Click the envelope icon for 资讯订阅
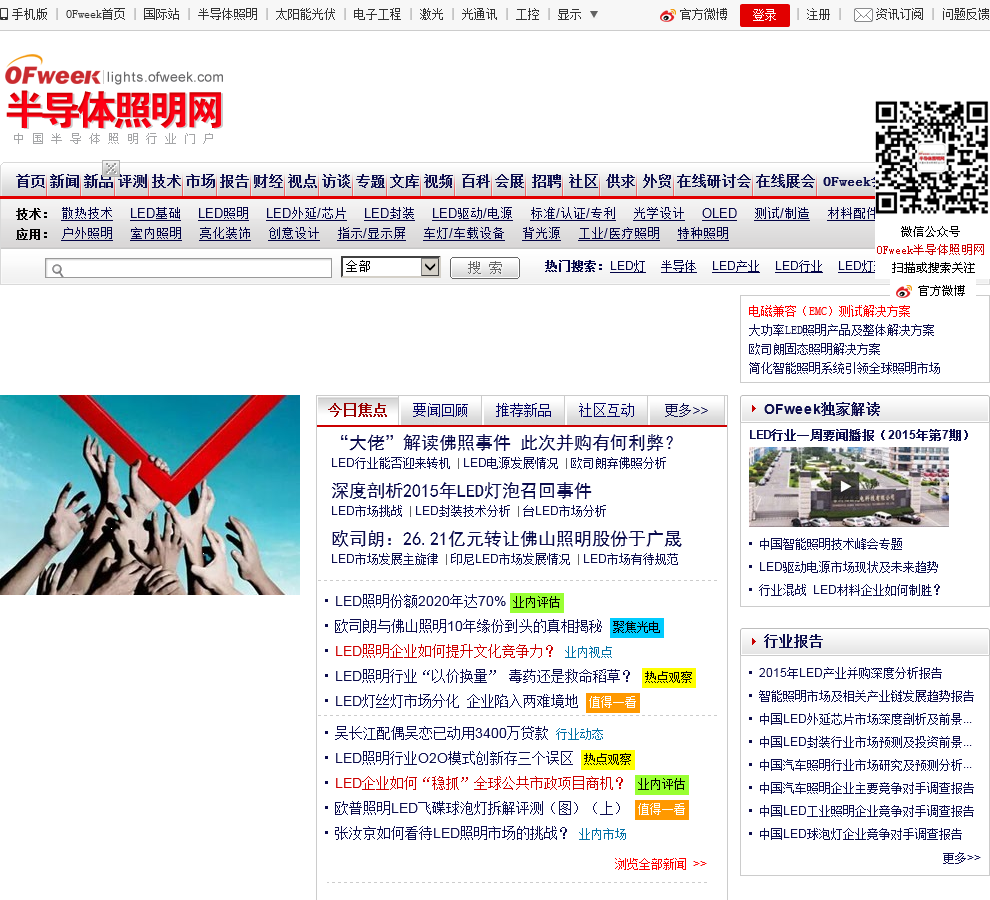 pos(863,15)
